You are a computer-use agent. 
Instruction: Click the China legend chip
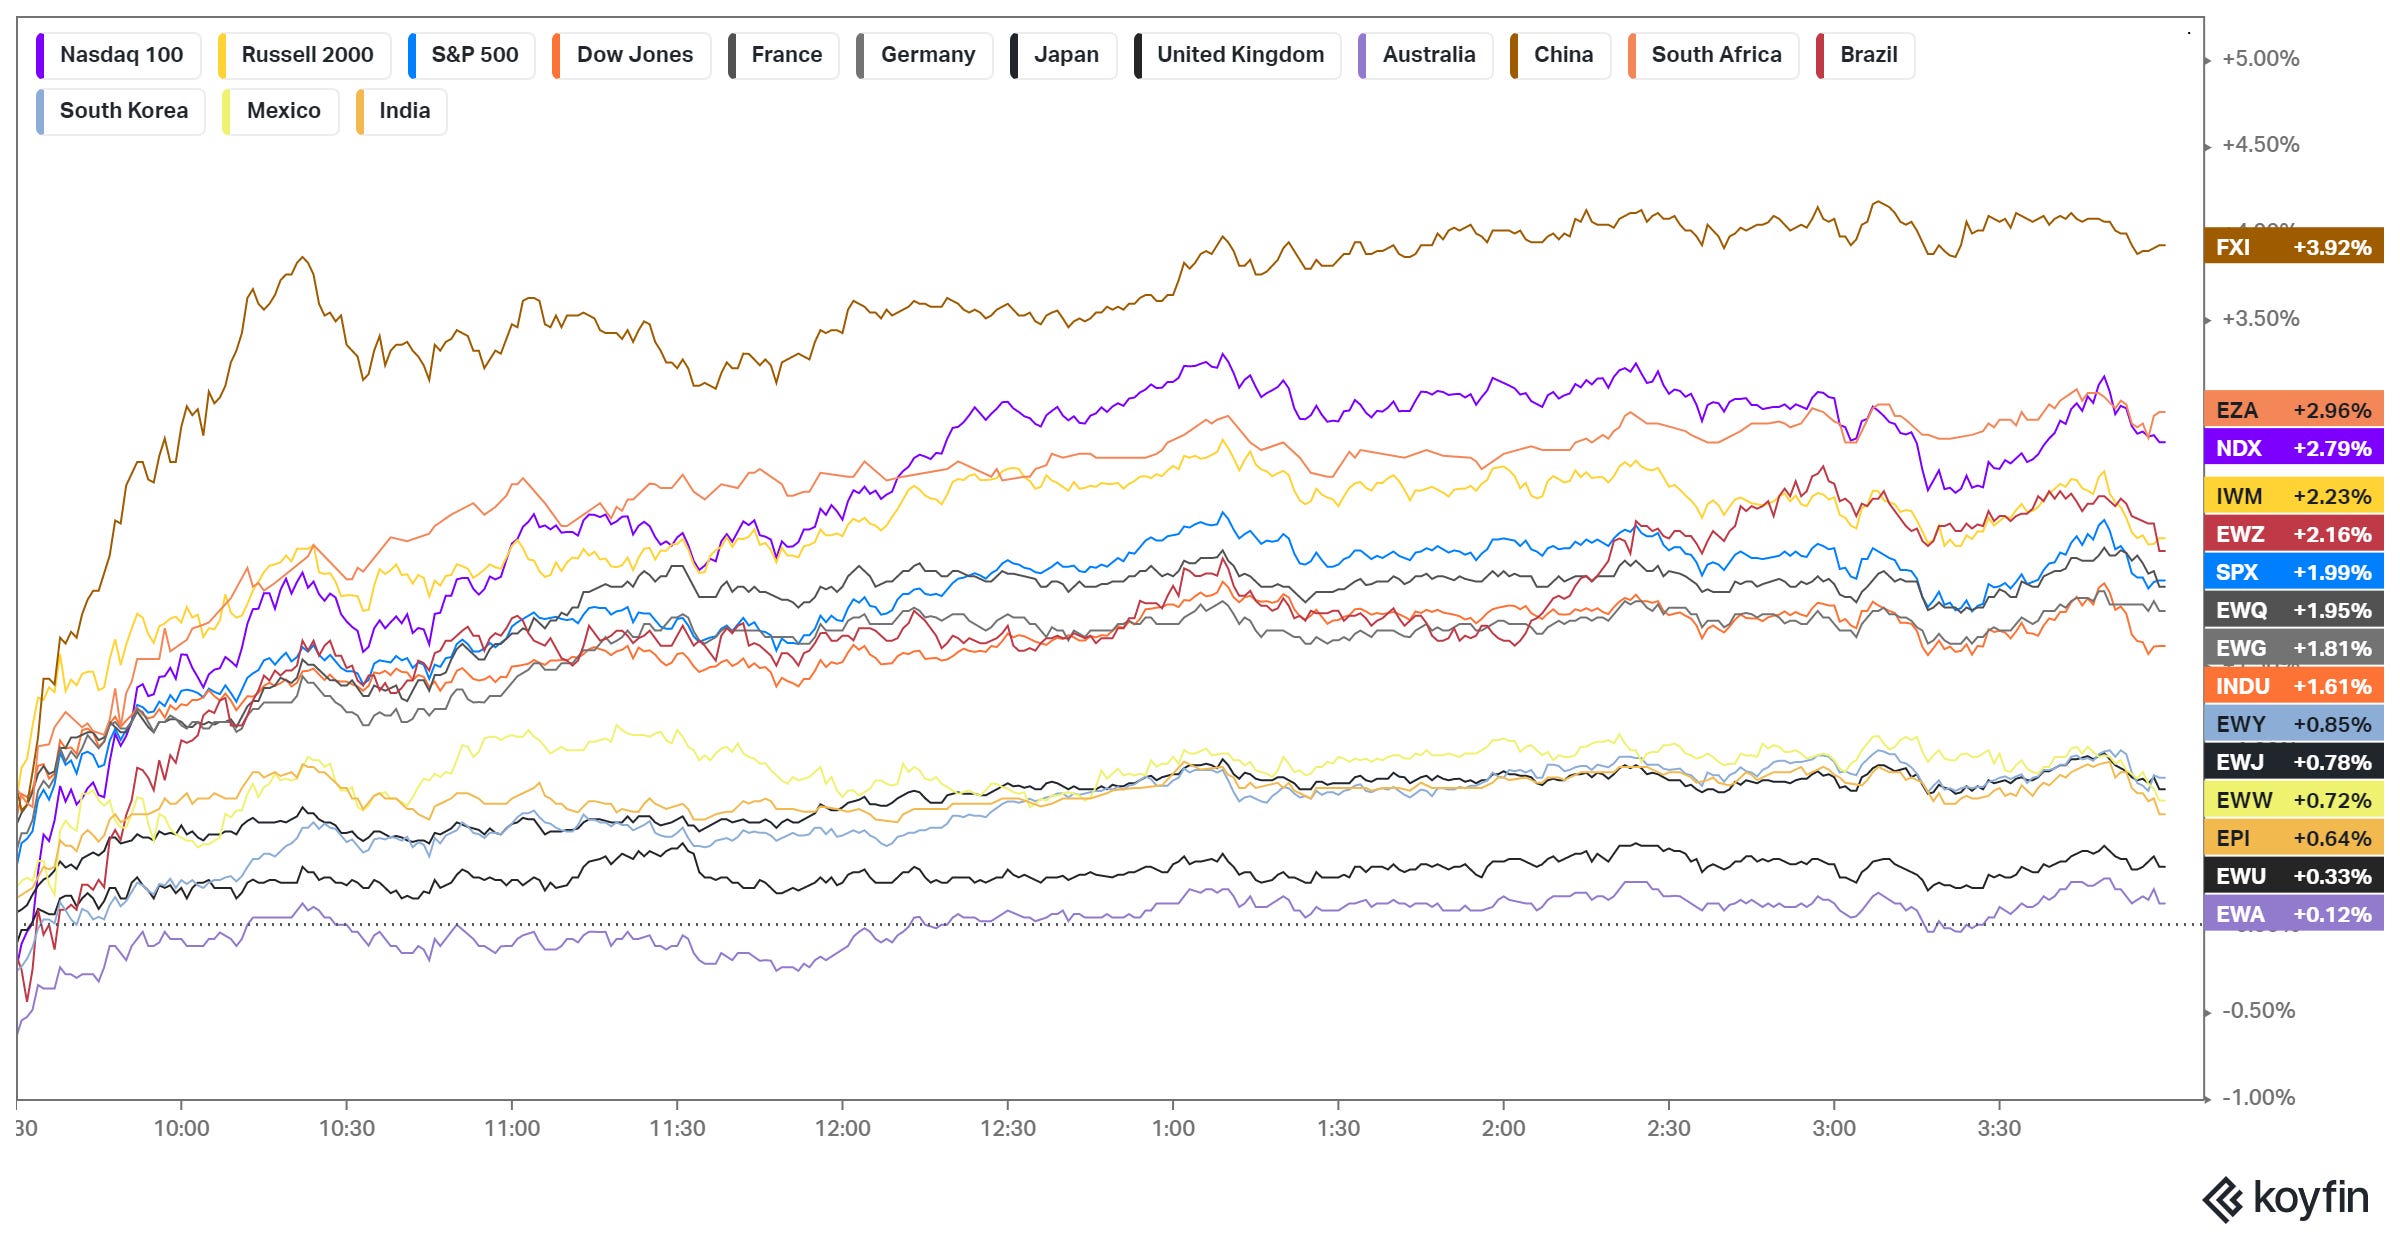pos(1560,55)
